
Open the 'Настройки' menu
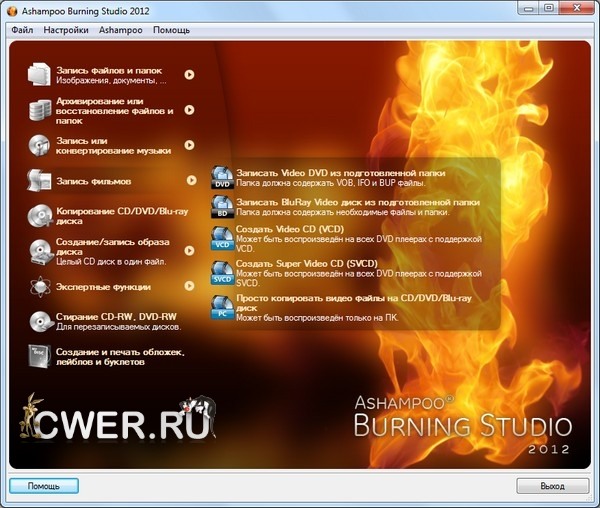click(x=67, y=30)
